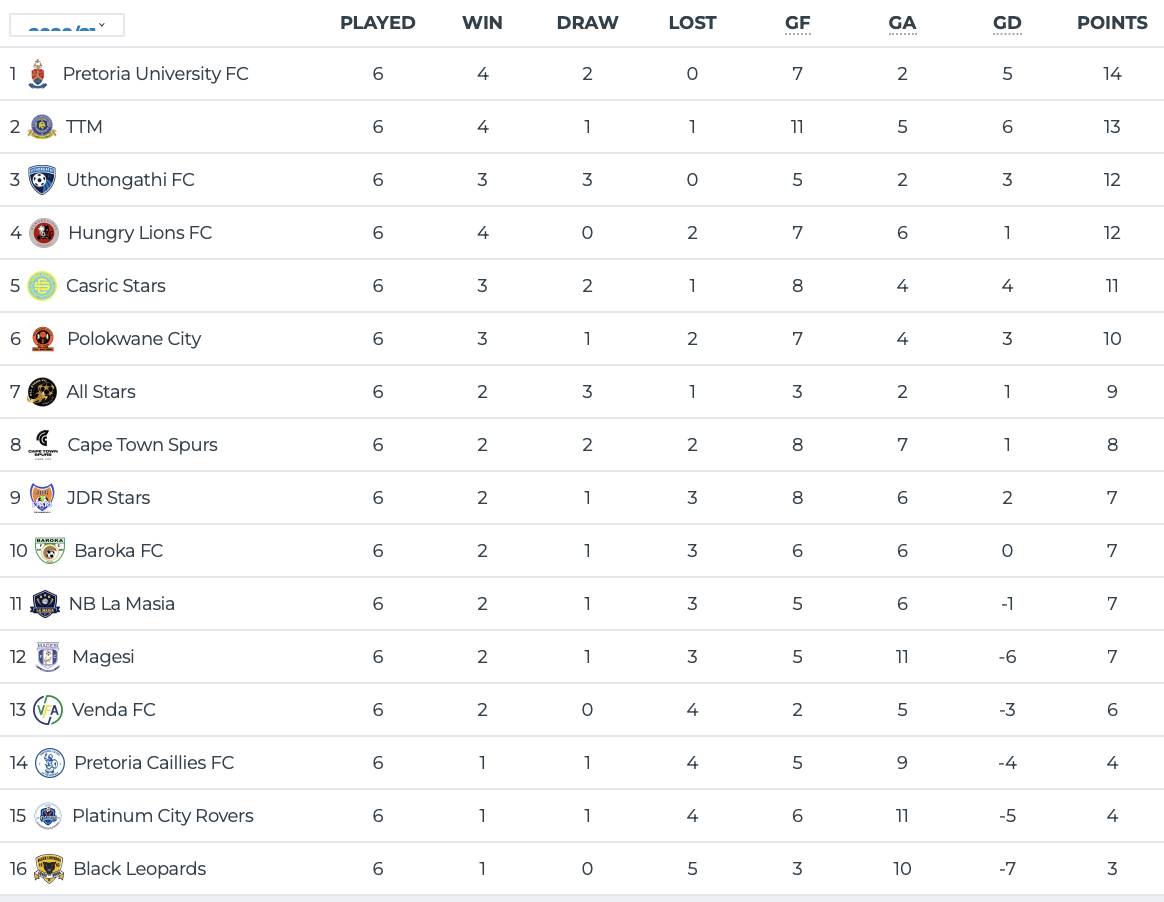Viewport: 1164px width, 902px height.
Task: Click the Polokwane City club logo
Action: (x=42, y=339)
